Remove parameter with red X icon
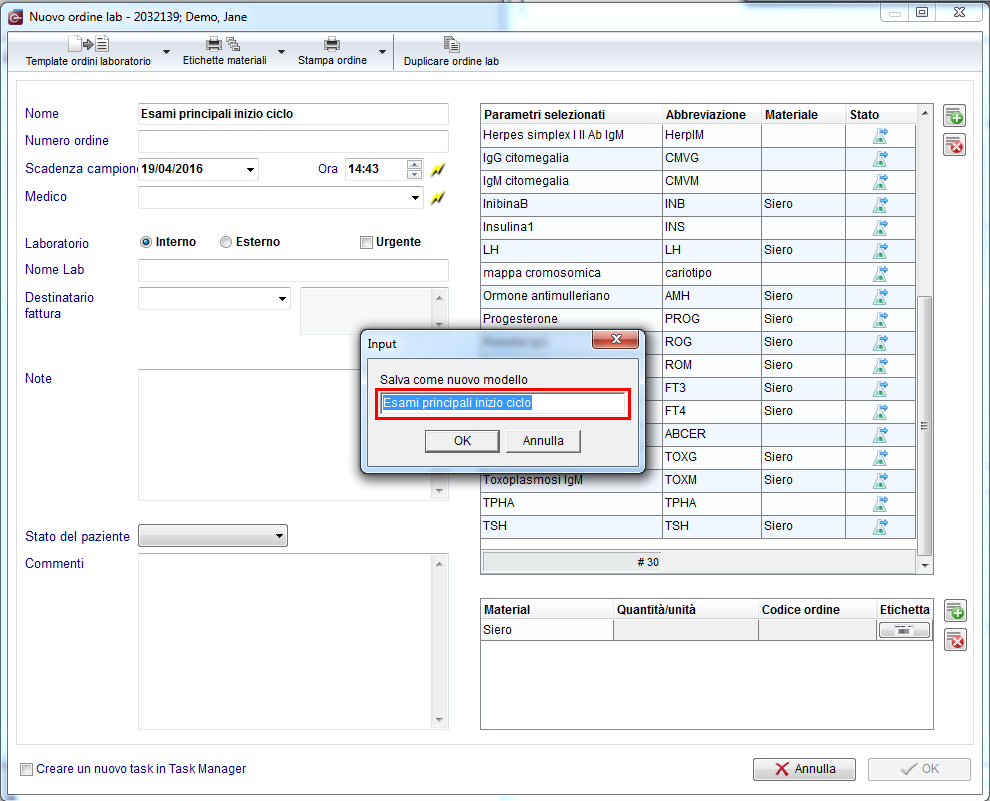This screenshot has height=801, width=990. tap(954, 145)
